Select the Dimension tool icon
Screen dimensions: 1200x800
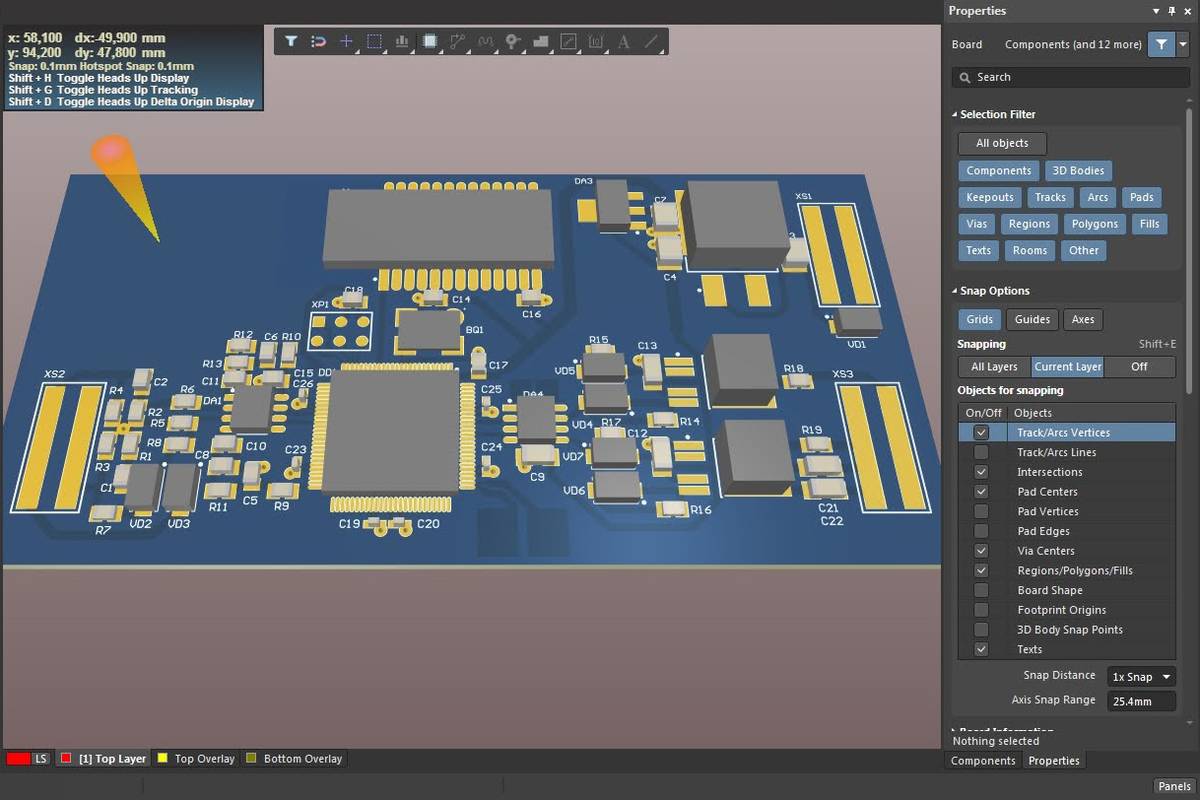click(x=597, y=42)
